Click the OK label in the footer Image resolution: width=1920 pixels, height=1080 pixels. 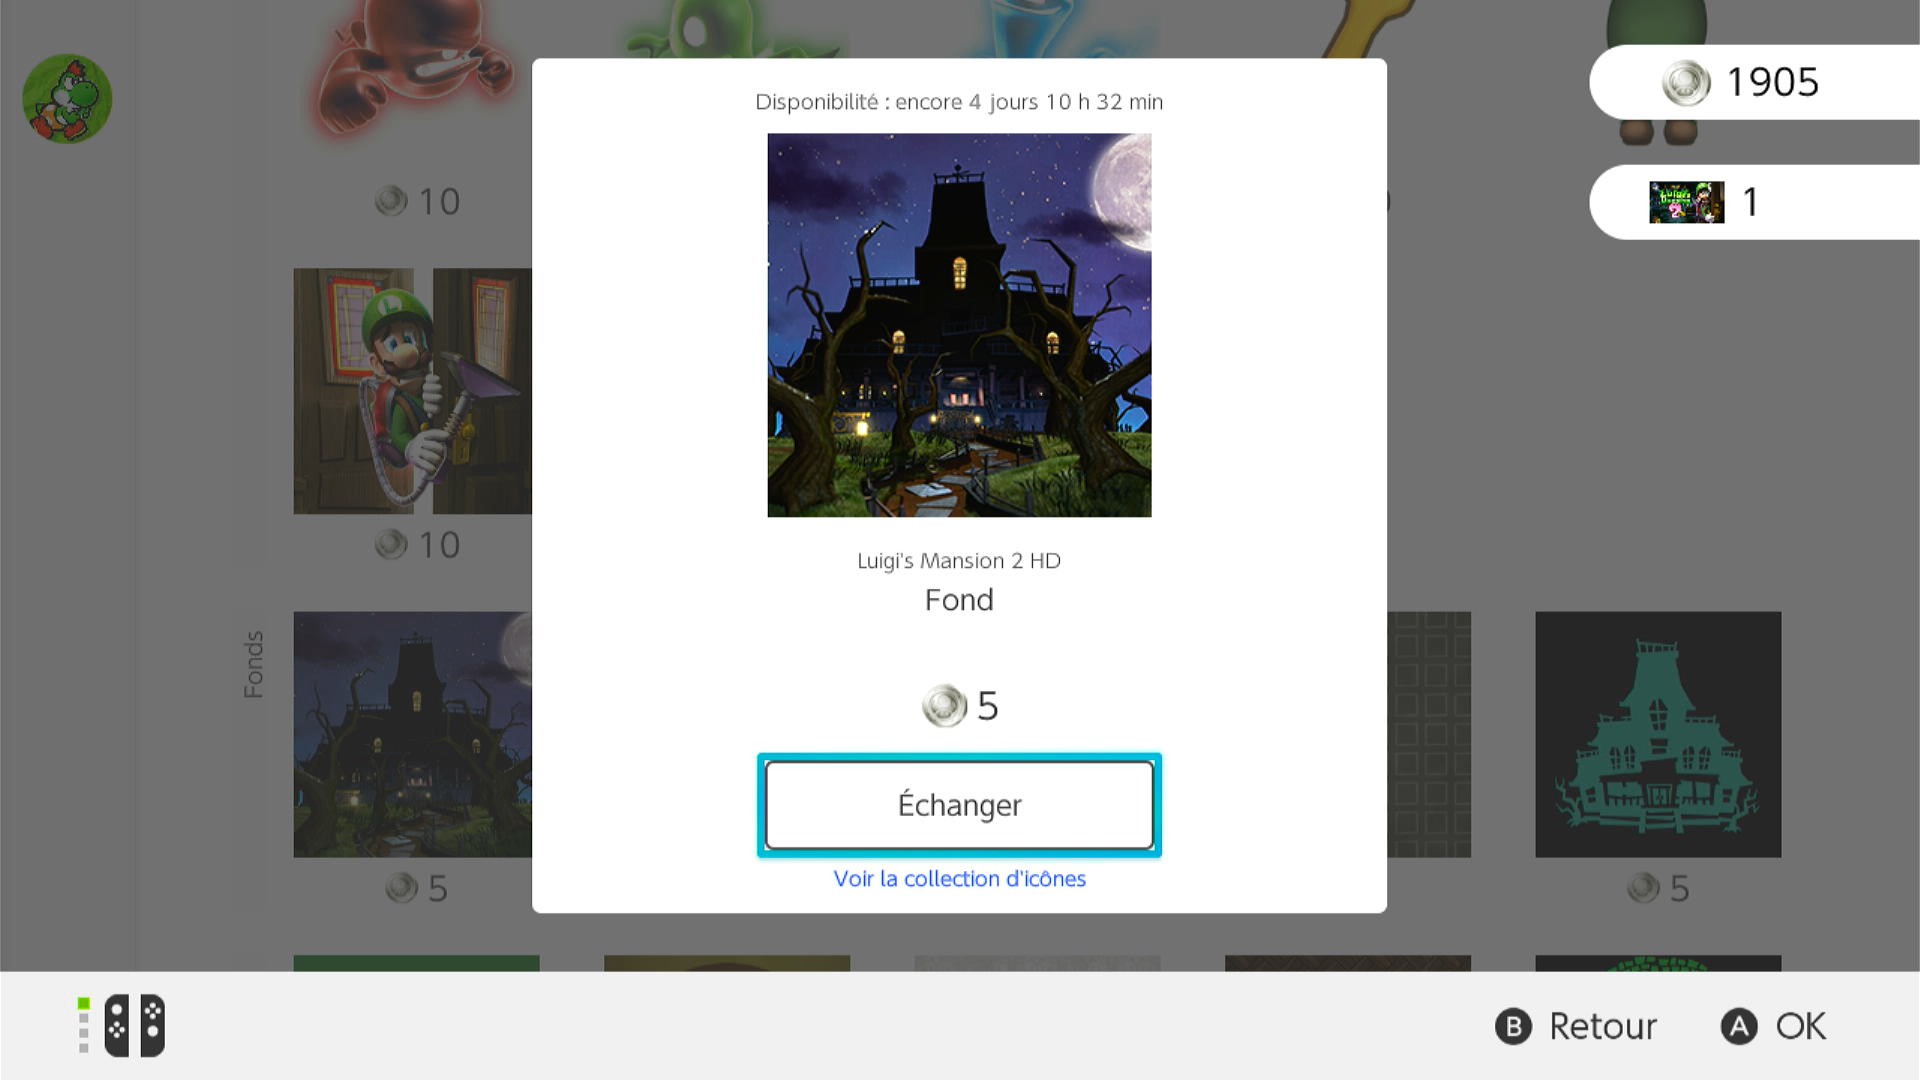1801,1026
